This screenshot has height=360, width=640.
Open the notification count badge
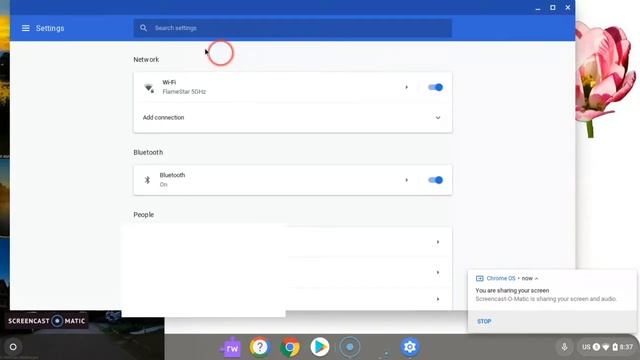pos(596,347)
